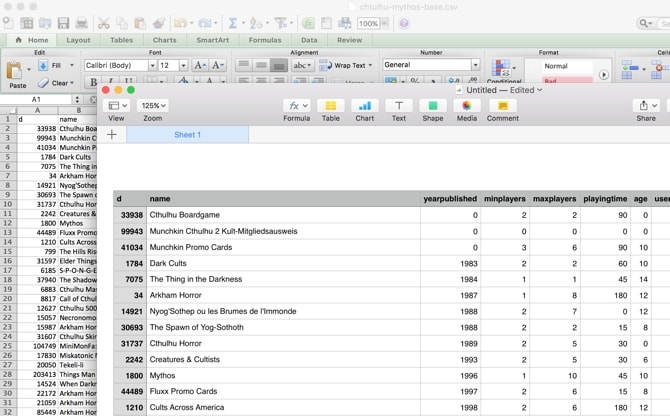Click the Filter funnel icon in Excel

[280, 23]
